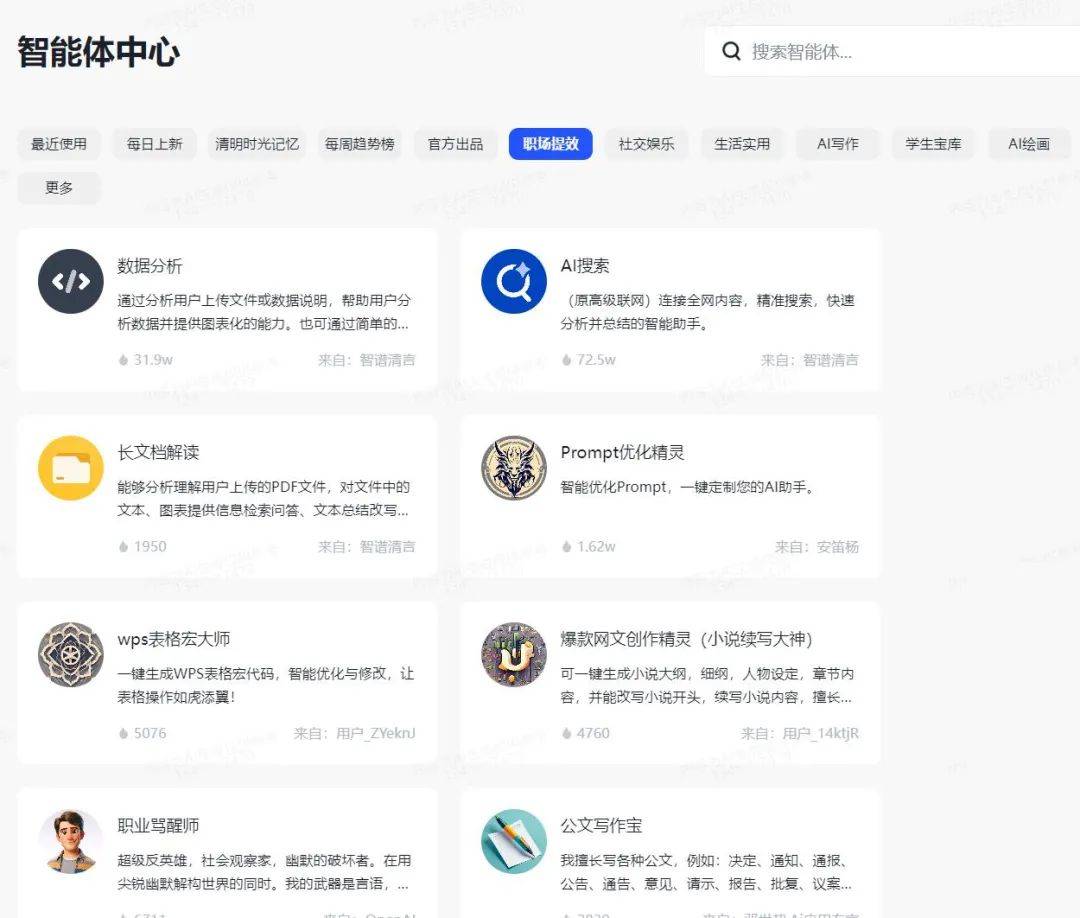
Task: Open the 公文写作宝 notebook icon
Action: pos(513,840)
